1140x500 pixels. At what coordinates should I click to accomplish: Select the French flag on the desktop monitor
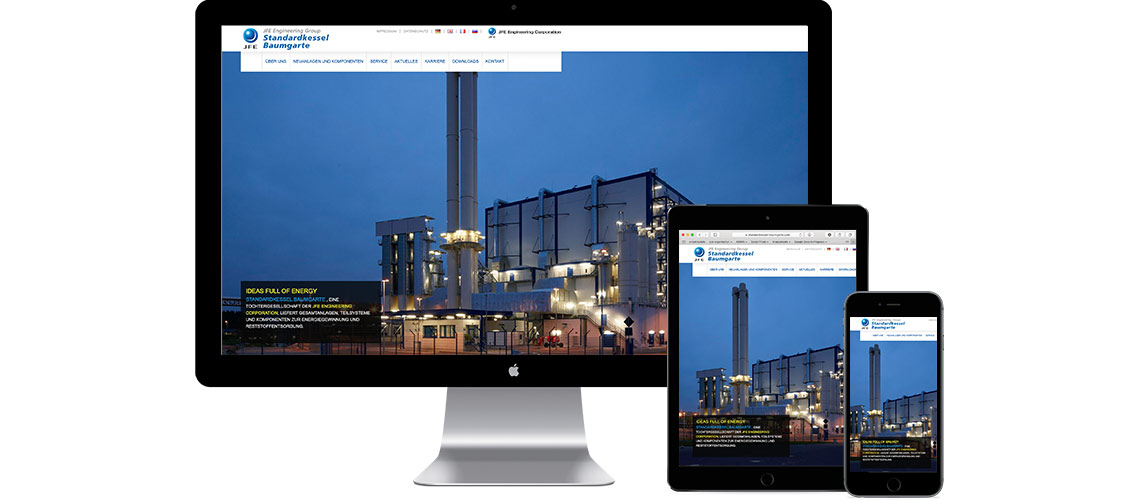462,31
